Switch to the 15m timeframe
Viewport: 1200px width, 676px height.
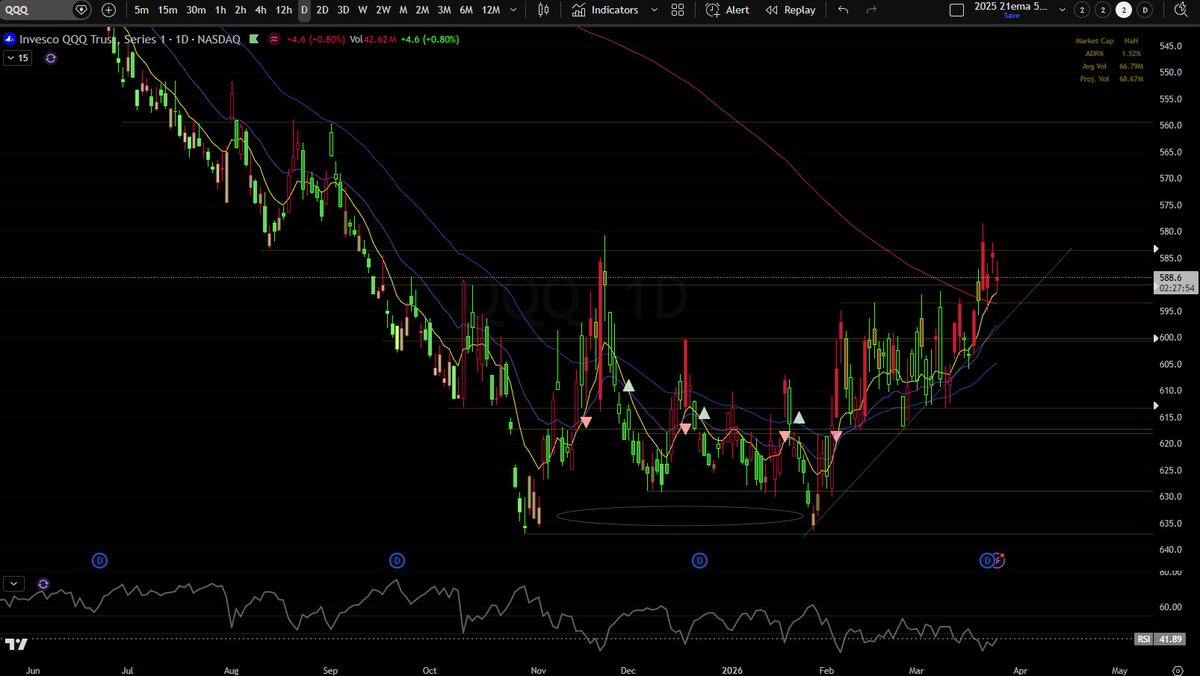(168, 10)
